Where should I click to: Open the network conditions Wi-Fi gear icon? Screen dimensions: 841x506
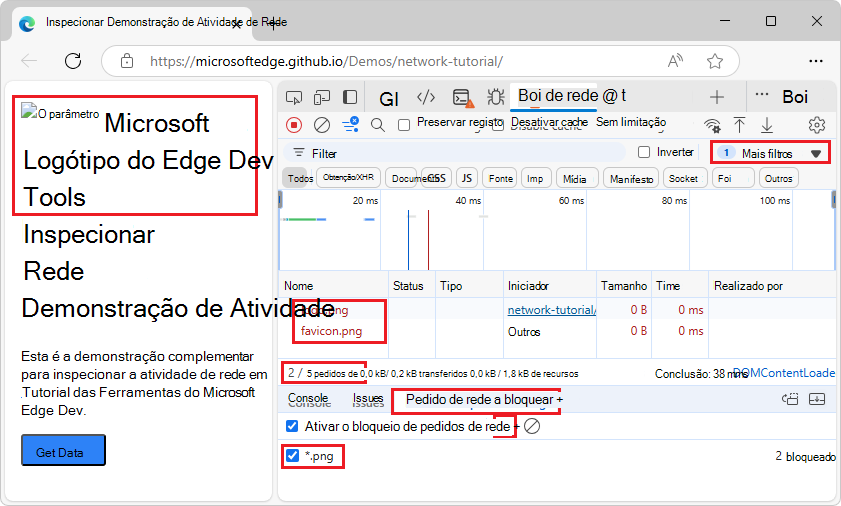pyautogui.click(x=712, y=125)
